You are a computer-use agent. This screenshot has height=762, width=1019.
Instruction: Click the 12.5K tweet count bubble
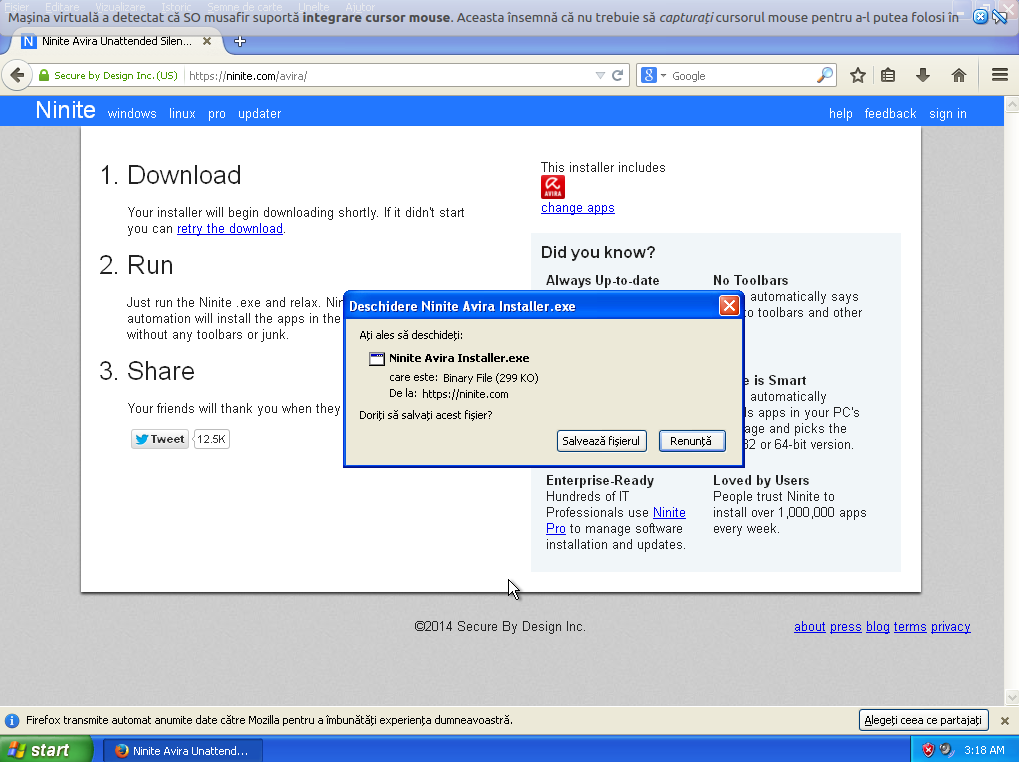211,439
